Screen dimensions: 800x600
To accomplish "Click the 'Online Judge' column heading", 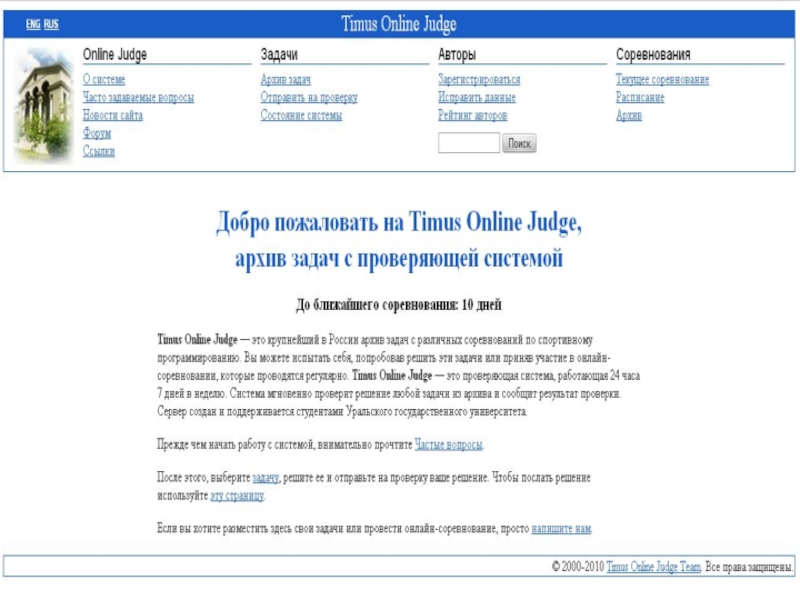I will 115,55.
